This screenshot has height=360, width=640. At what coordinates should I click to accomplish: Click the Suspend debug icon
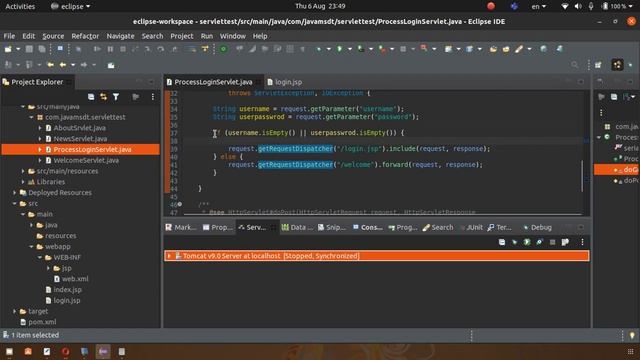(x=110, y=49)
